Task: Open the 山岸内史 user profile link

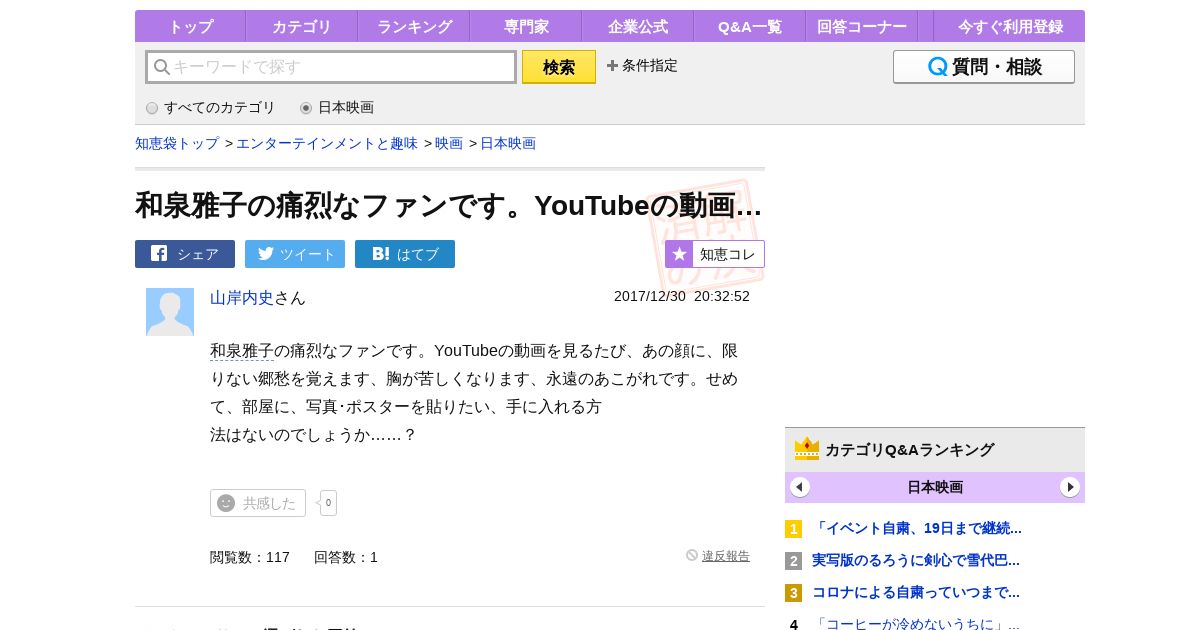Action: (x=241, y=298)
